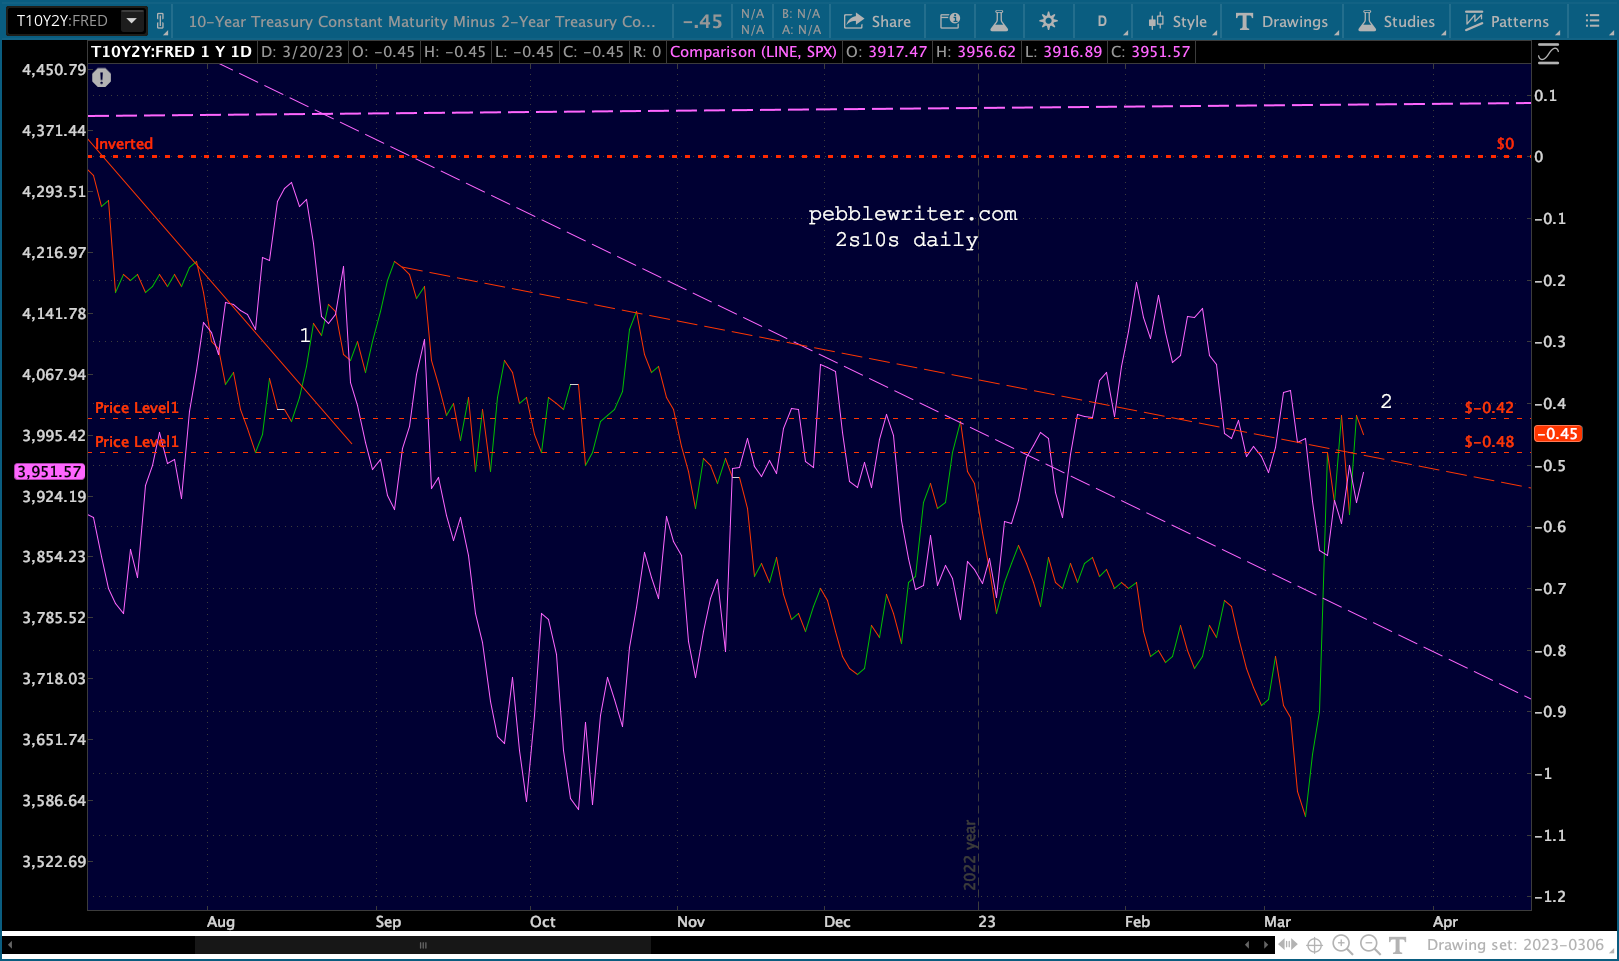Open chart settings gear icon

[x=1048, y=21]
